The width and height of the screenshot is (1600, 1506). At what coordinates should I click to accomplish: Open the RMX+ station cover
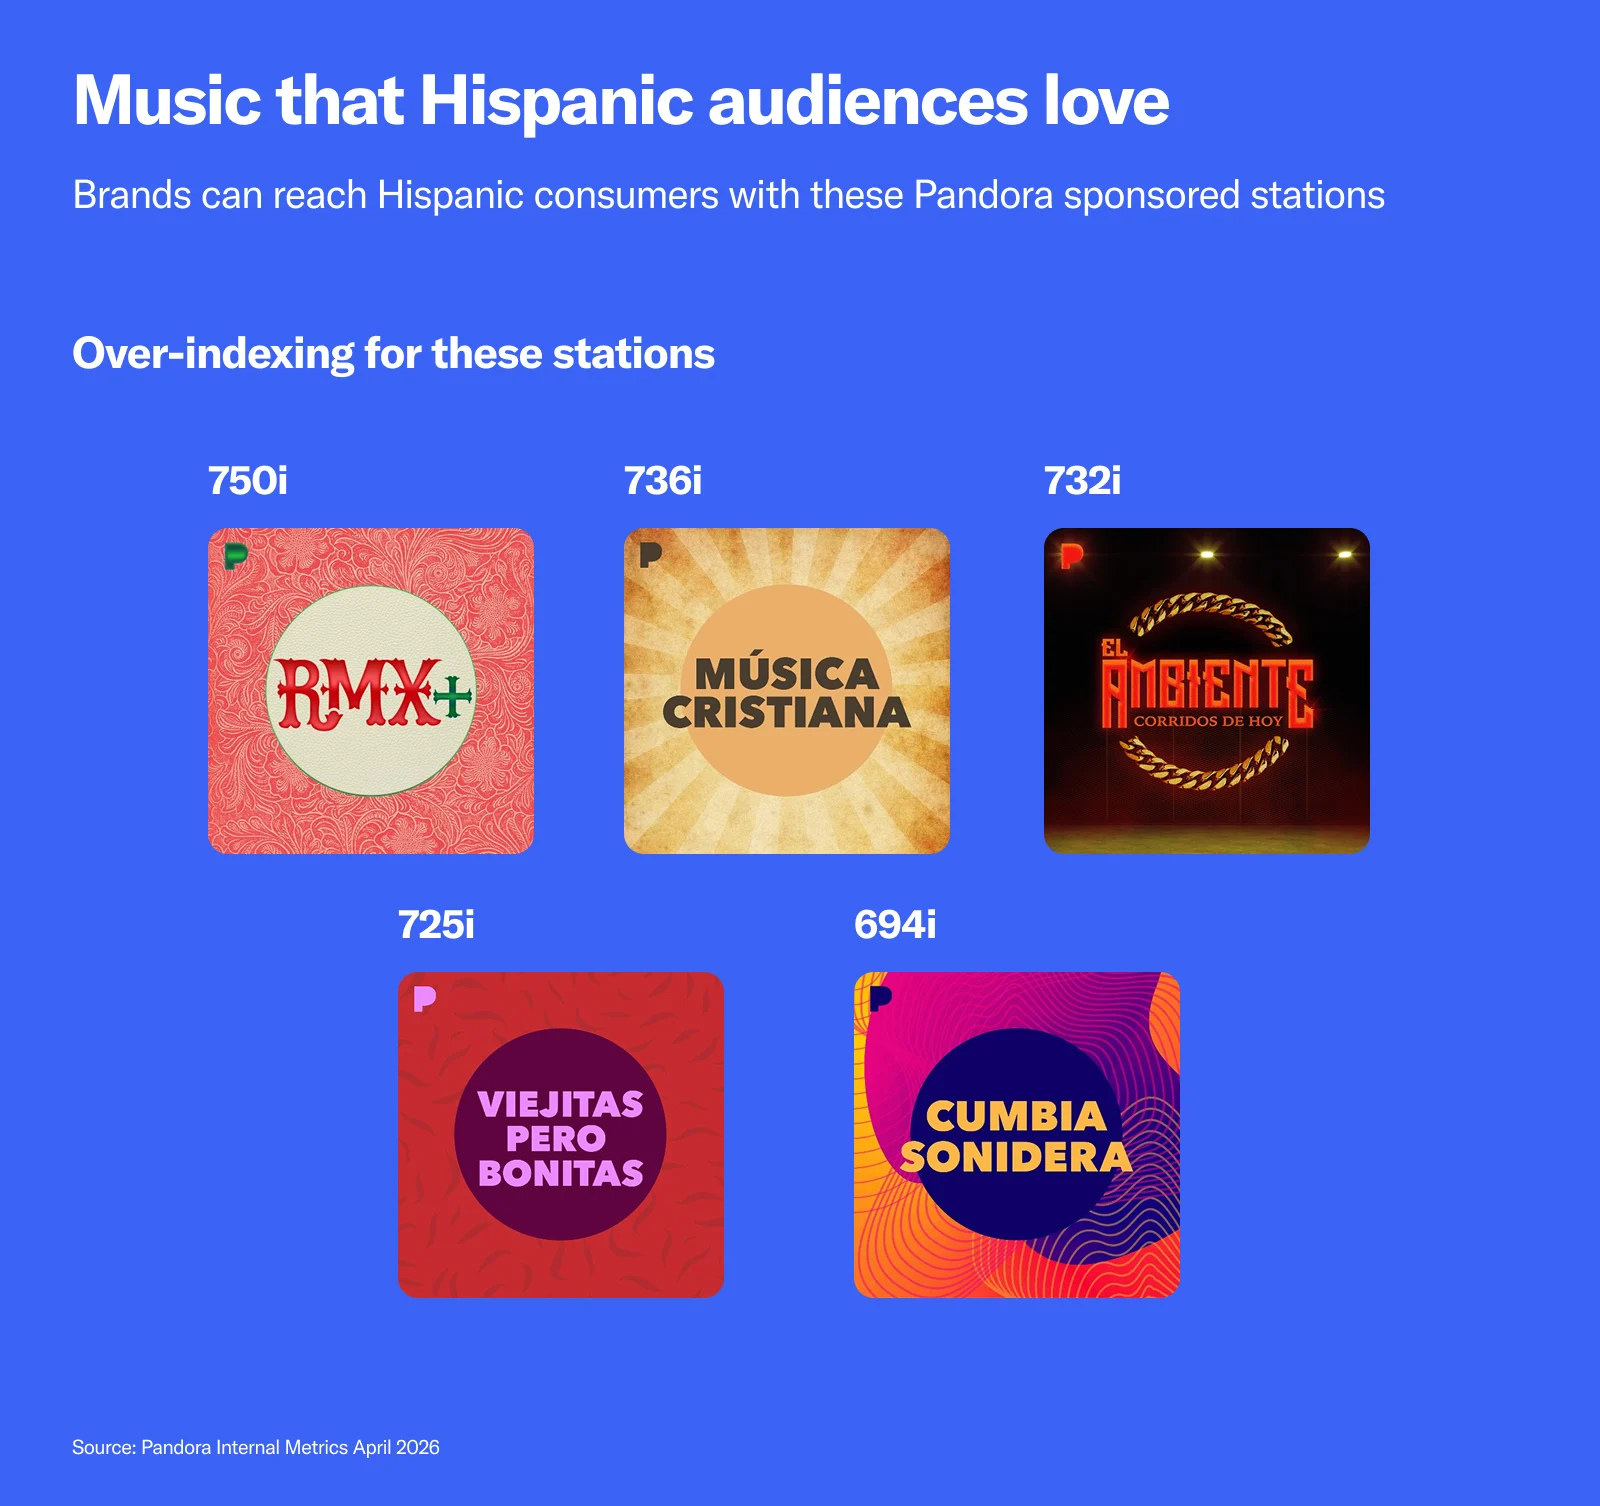click(371, 691)
